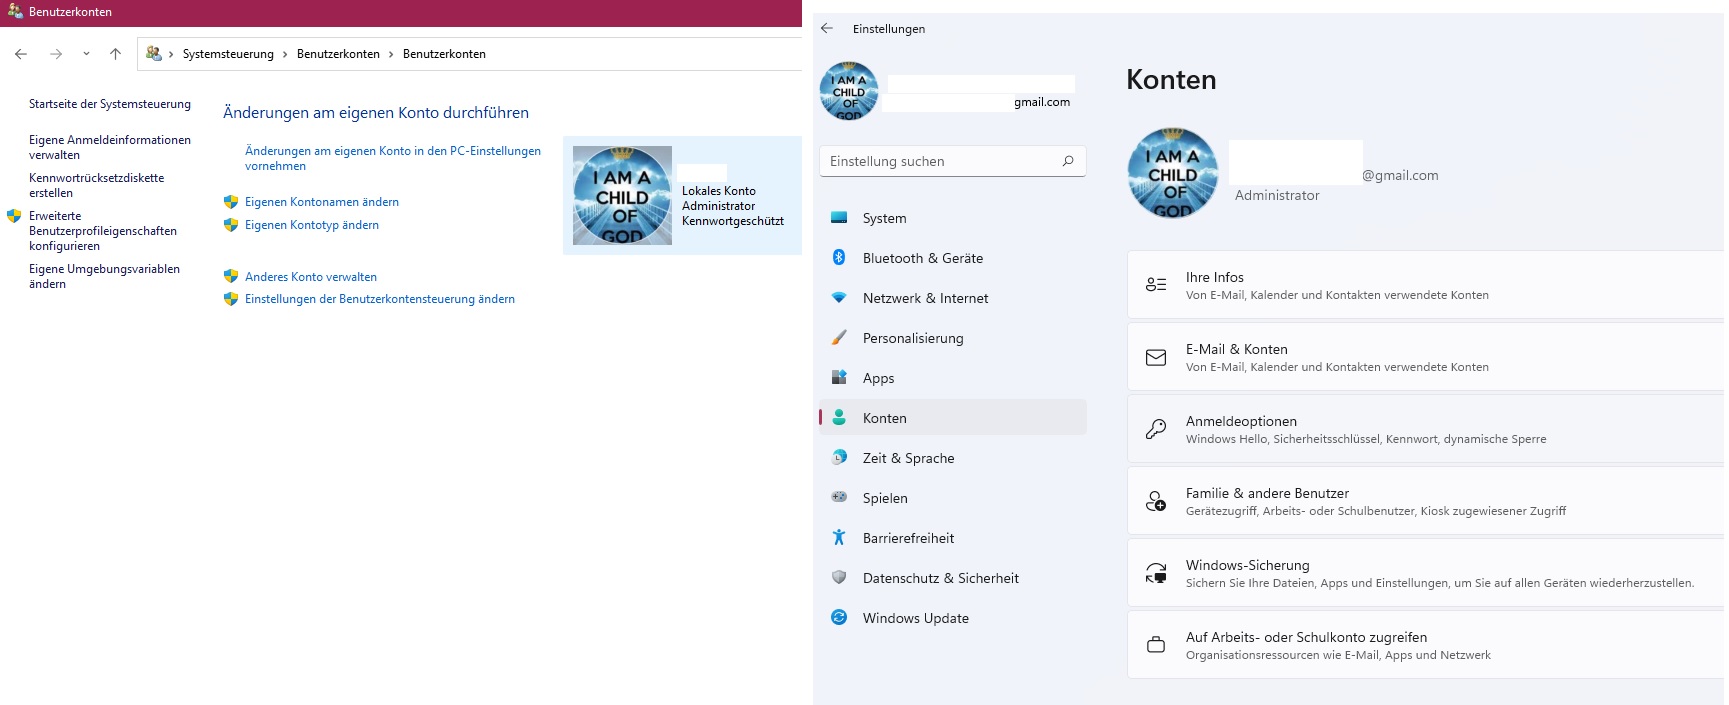This screenshot has width=1729, height=705.
Task: Click Anderes Konto verwalten
Action: click(x=311, y=277)
